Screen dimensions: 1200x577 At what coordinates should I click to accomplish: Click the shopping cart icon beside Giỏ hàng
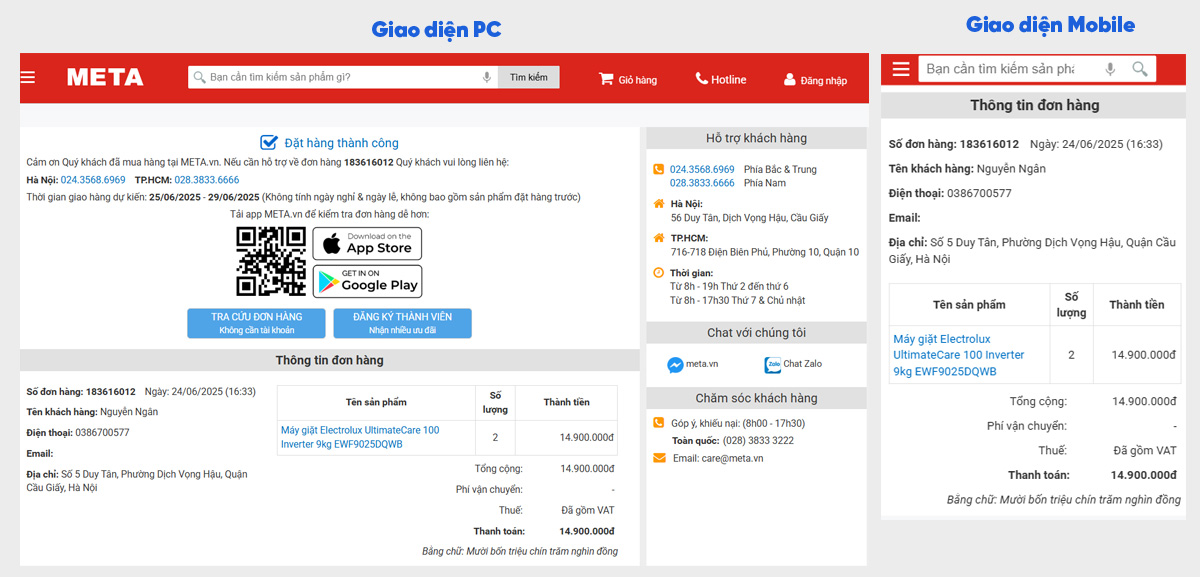(x=606, y=79)
